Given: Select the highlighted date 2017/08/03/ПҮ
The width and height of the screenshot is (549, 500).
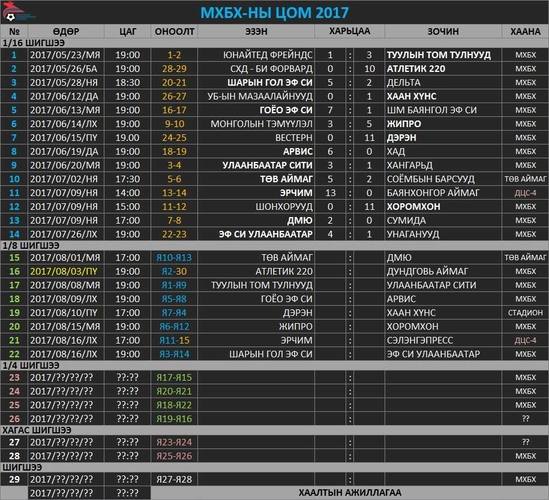Looking at the screenshot, I should [64, 271].
